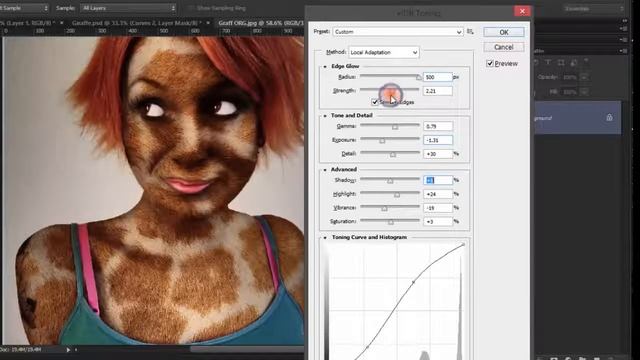Switch to the Giraff ORG.jpg document tab
The width and height of the screenshot is (640, 360).
pos(260,23)
